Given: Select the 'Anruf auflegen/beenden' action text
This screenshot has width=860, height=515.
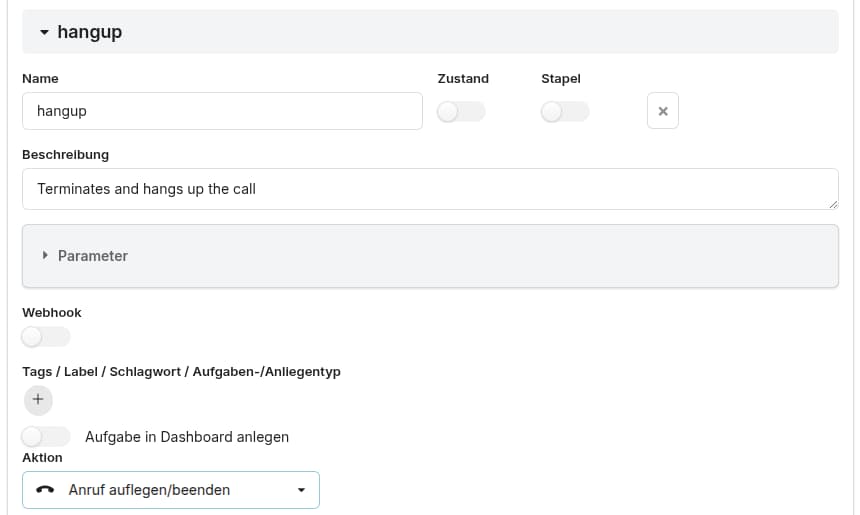Looking at the screenshot, I should [x=149, y=490].
